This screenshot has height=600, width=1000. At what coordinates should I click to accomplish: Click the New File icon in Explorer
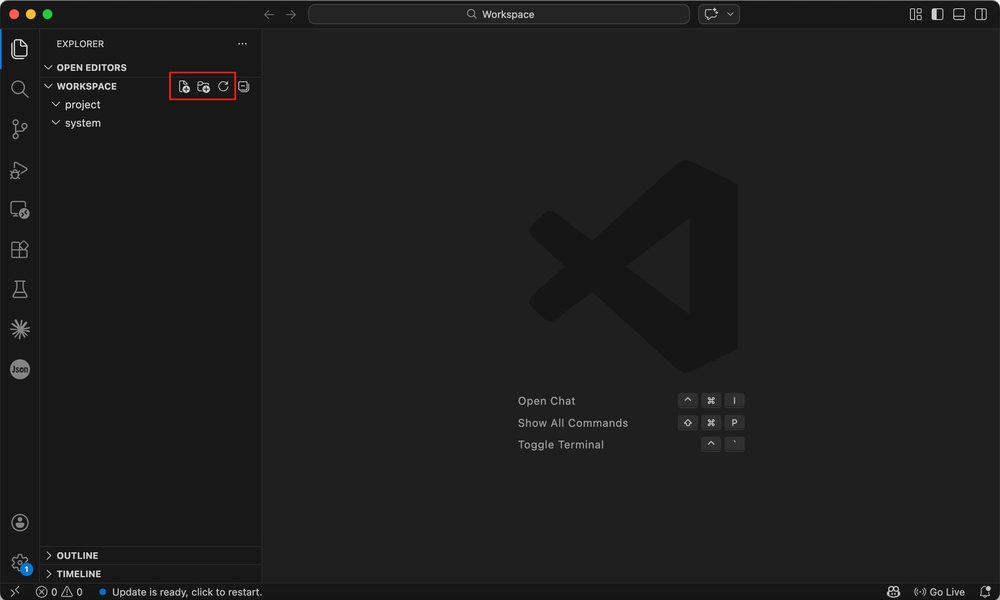click(x=184, y=87)
